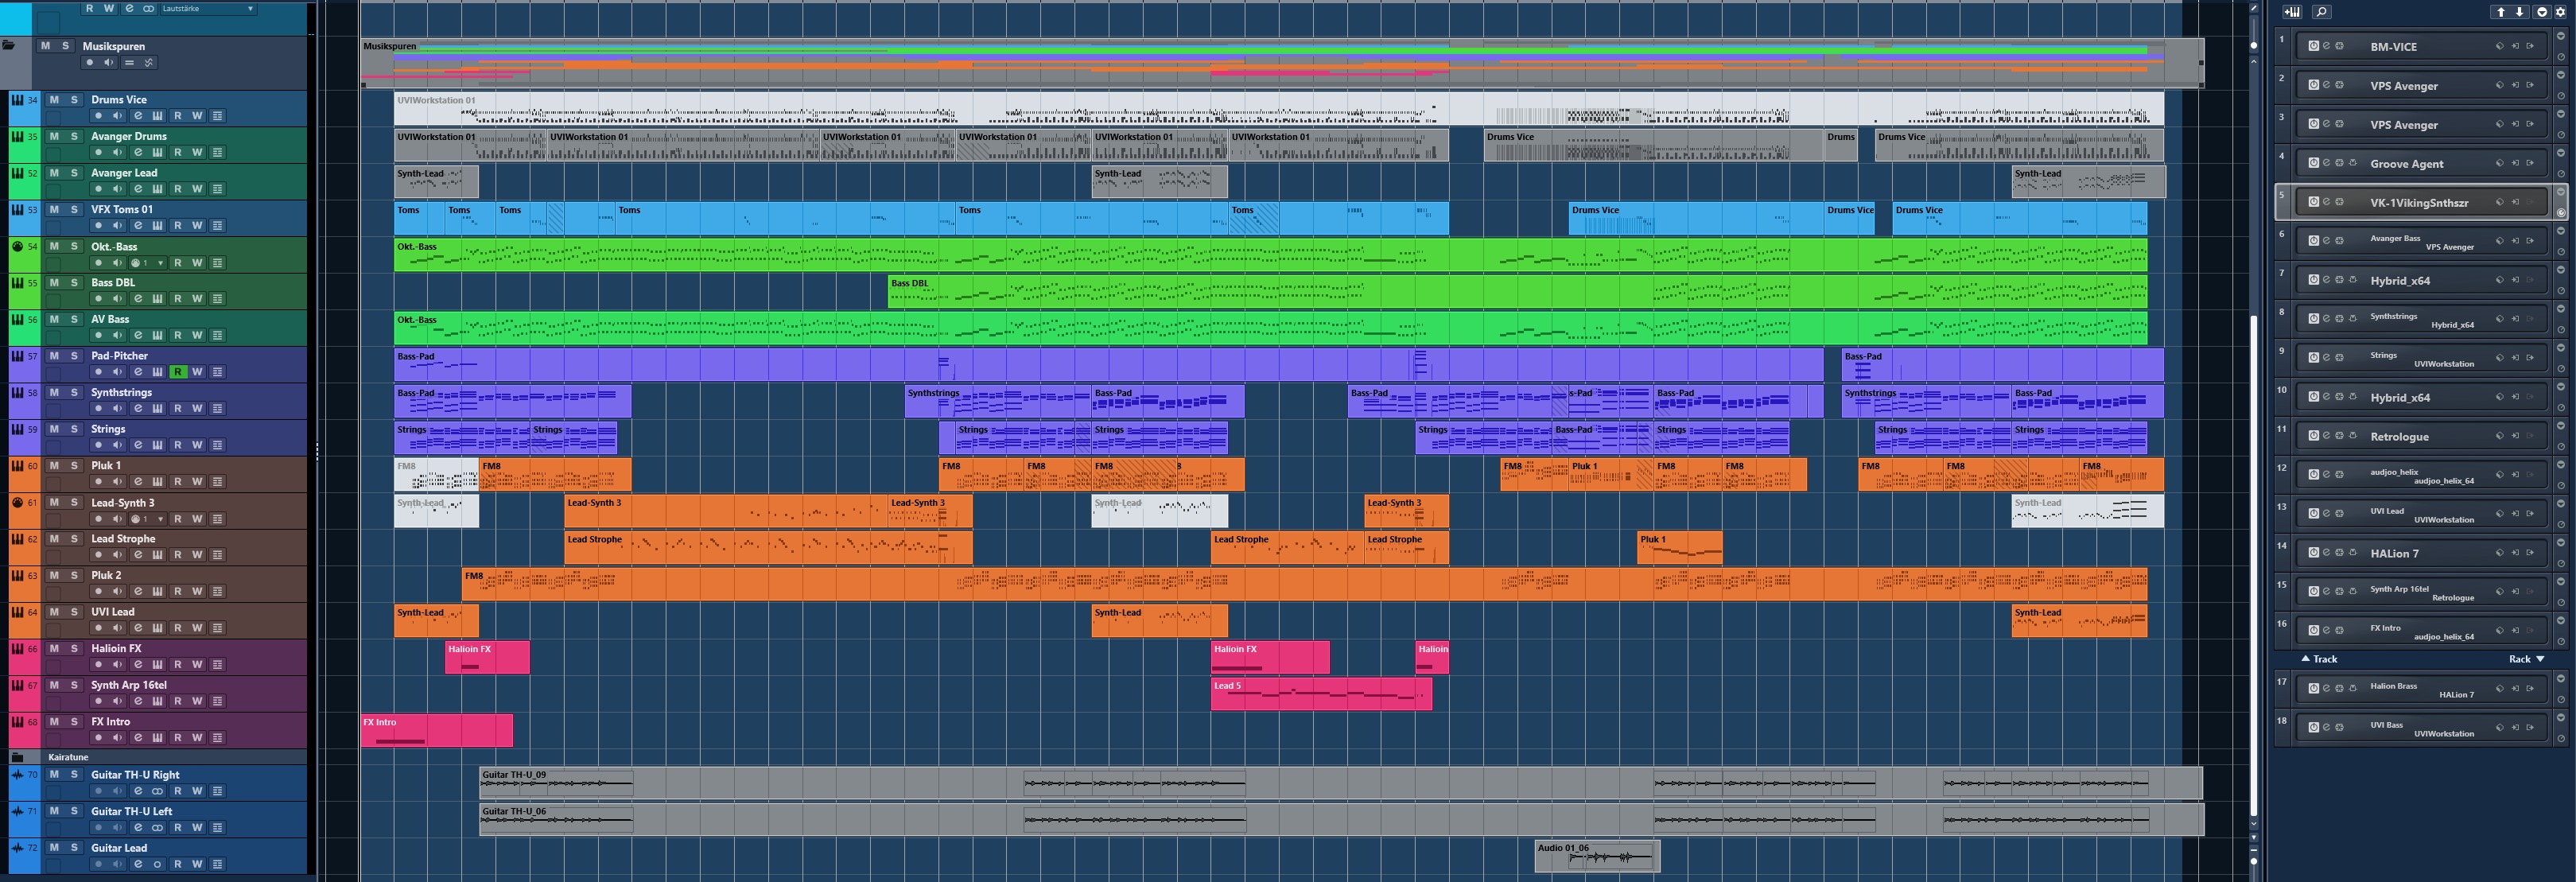Open Okt.-Bass MIDI channel dropdown
Viewport: 2576px width, 882px height.
[x=160, y=263]
